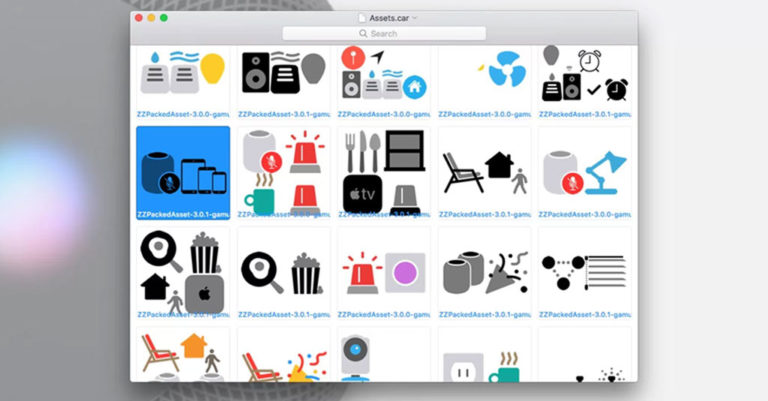
Task: Select the alarm clocks and checkmark thumbnail
Action: click(x=585, y=73)
